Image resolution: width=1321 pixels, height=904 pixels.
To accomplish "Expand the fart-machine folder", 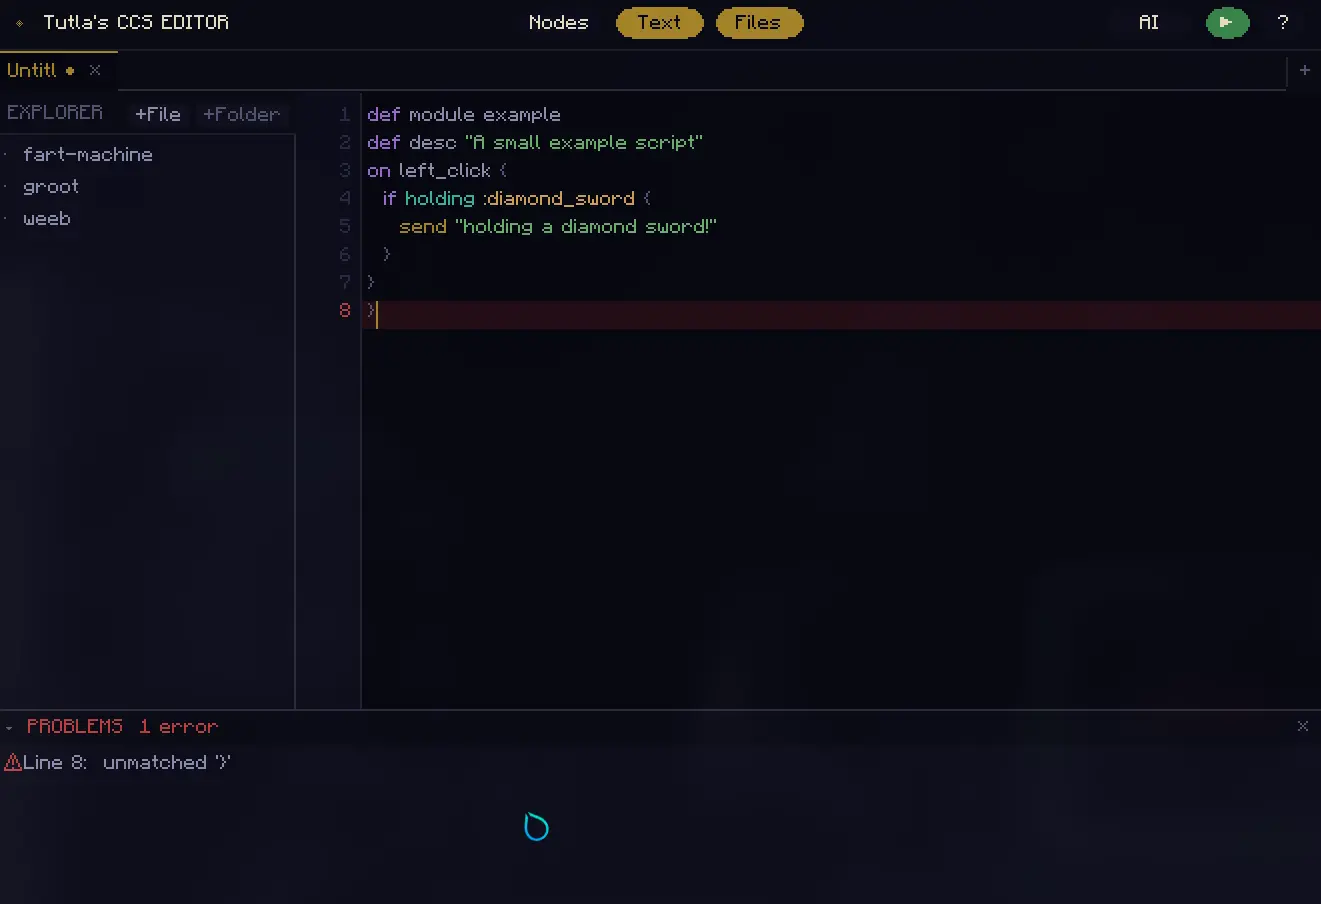I will [88, 154].
